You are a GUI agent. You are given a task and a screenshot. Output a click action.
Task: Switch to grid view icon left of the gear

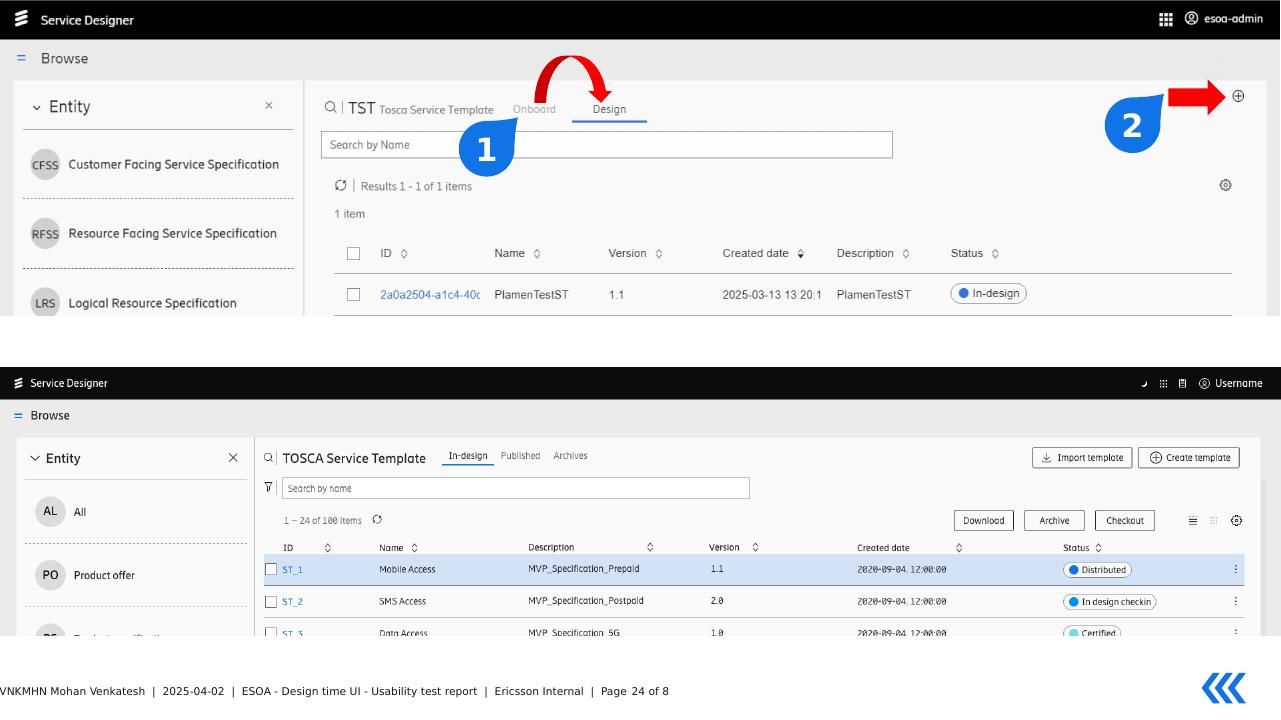click(1215, 520)
